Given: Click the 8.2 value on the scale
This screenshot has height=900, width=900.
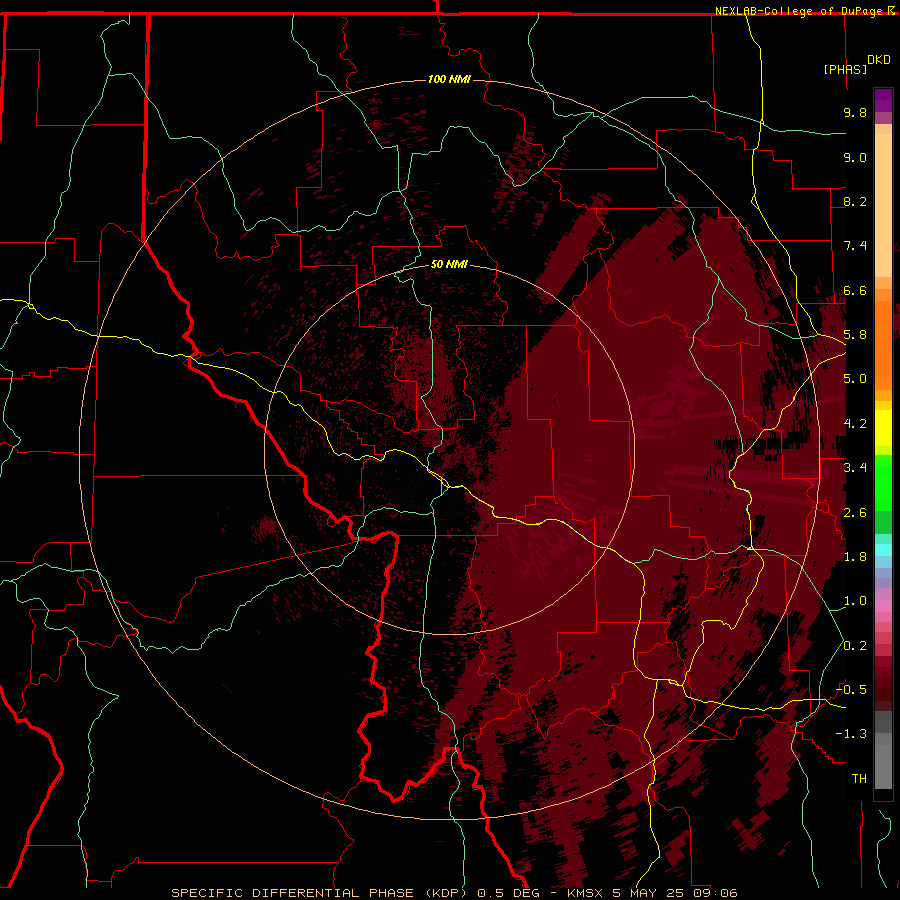Looking at the screenshot, I should [x=855, y=201].
